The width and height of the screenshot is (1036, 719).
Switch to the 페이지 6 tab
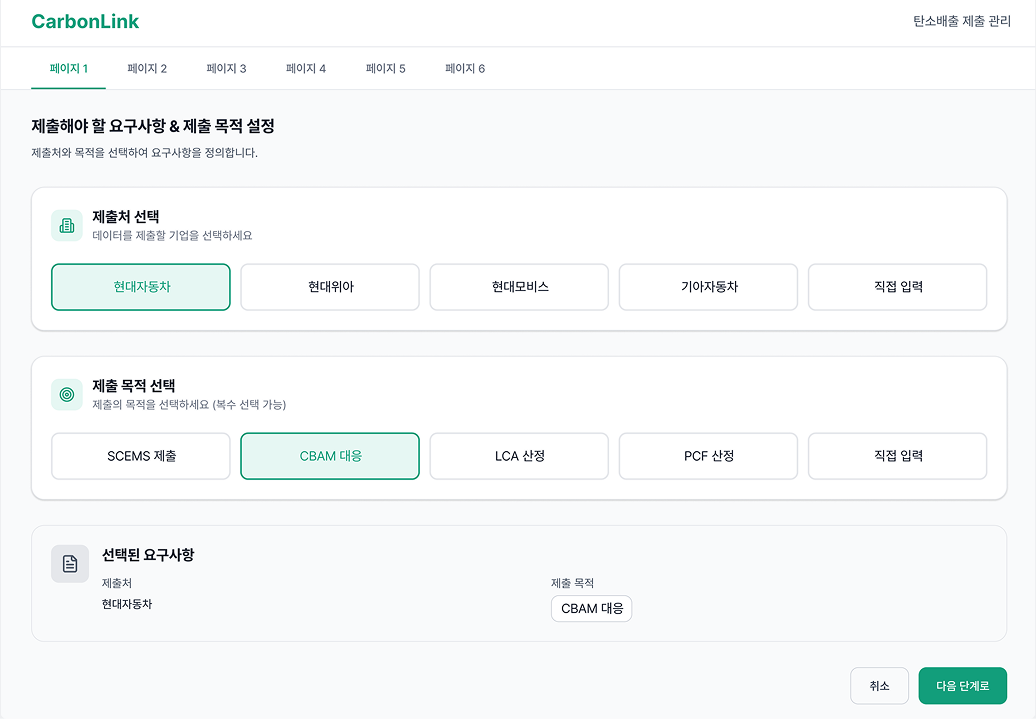(x=464, y=68)
